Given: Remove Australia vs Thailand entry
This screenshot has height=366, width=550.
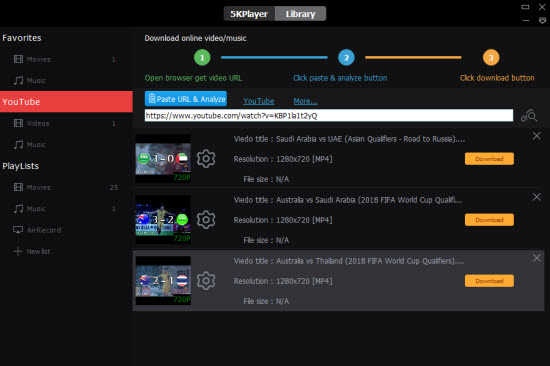Looking at the screenshot, I should click(536, 258).
